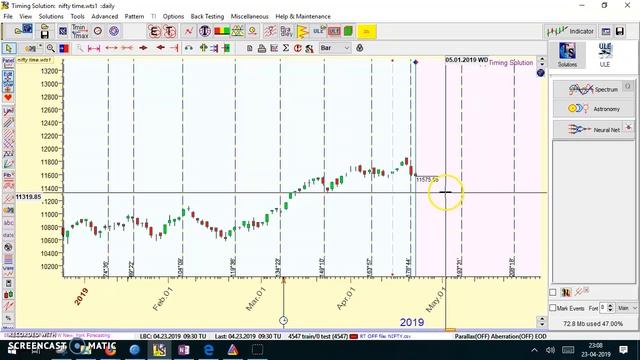Open the Astronomy module button
Viewport: 640px width, 360px height.
click(x=594, y=109)
